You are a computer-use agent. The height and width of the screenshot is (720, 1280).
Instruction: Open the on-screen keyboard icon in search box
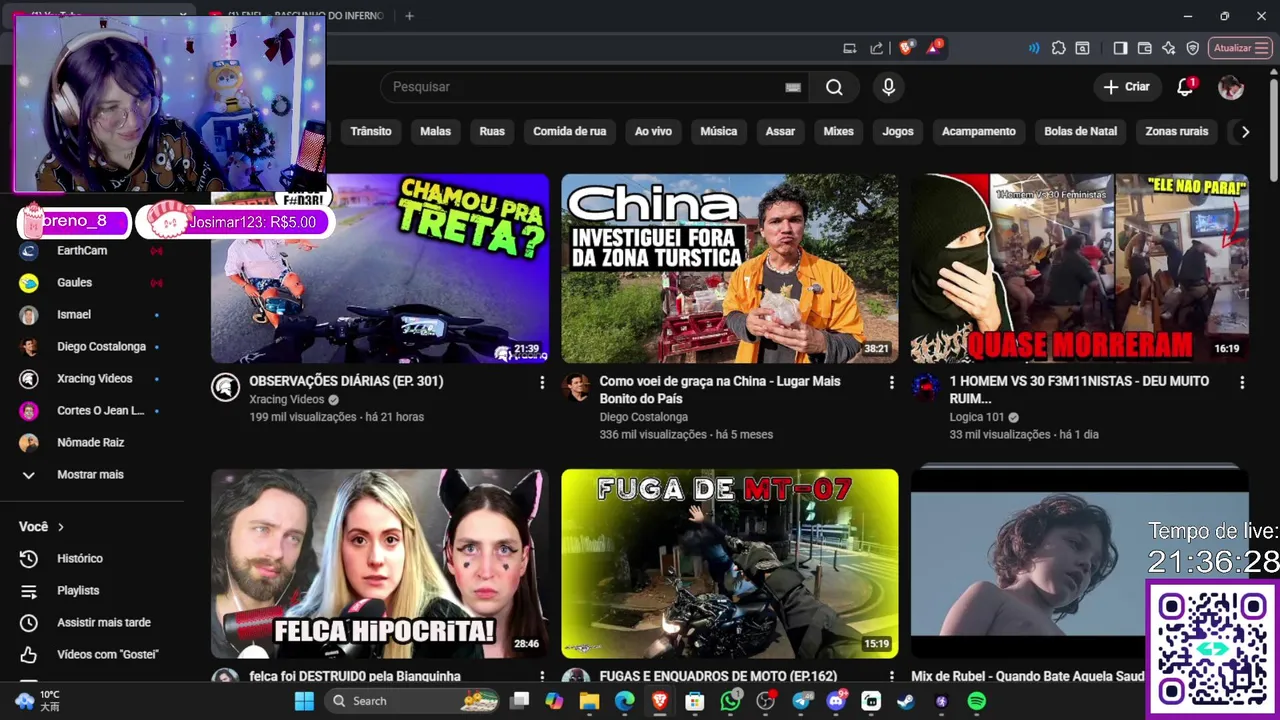tap(793, 87)
